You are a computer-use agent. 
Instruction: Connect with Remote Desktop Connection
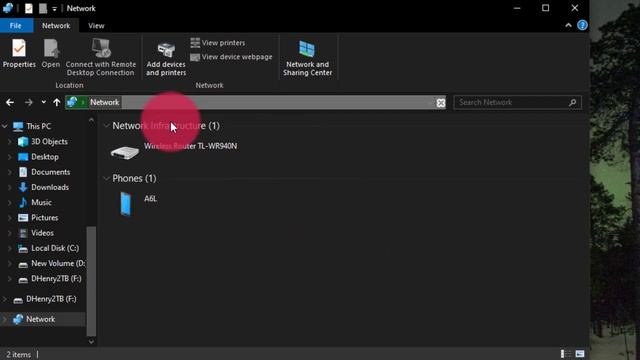[x=100, y=57]
